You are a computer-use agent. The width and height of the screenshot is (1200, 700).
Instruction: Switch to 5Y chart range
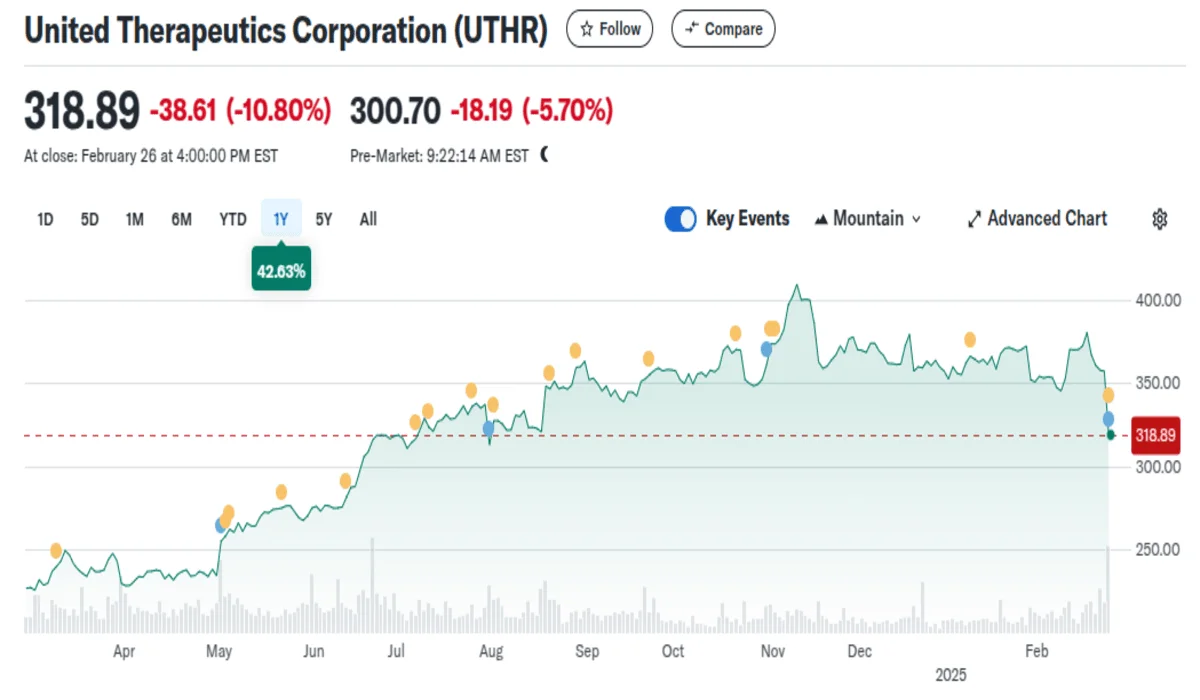(323, 219)
